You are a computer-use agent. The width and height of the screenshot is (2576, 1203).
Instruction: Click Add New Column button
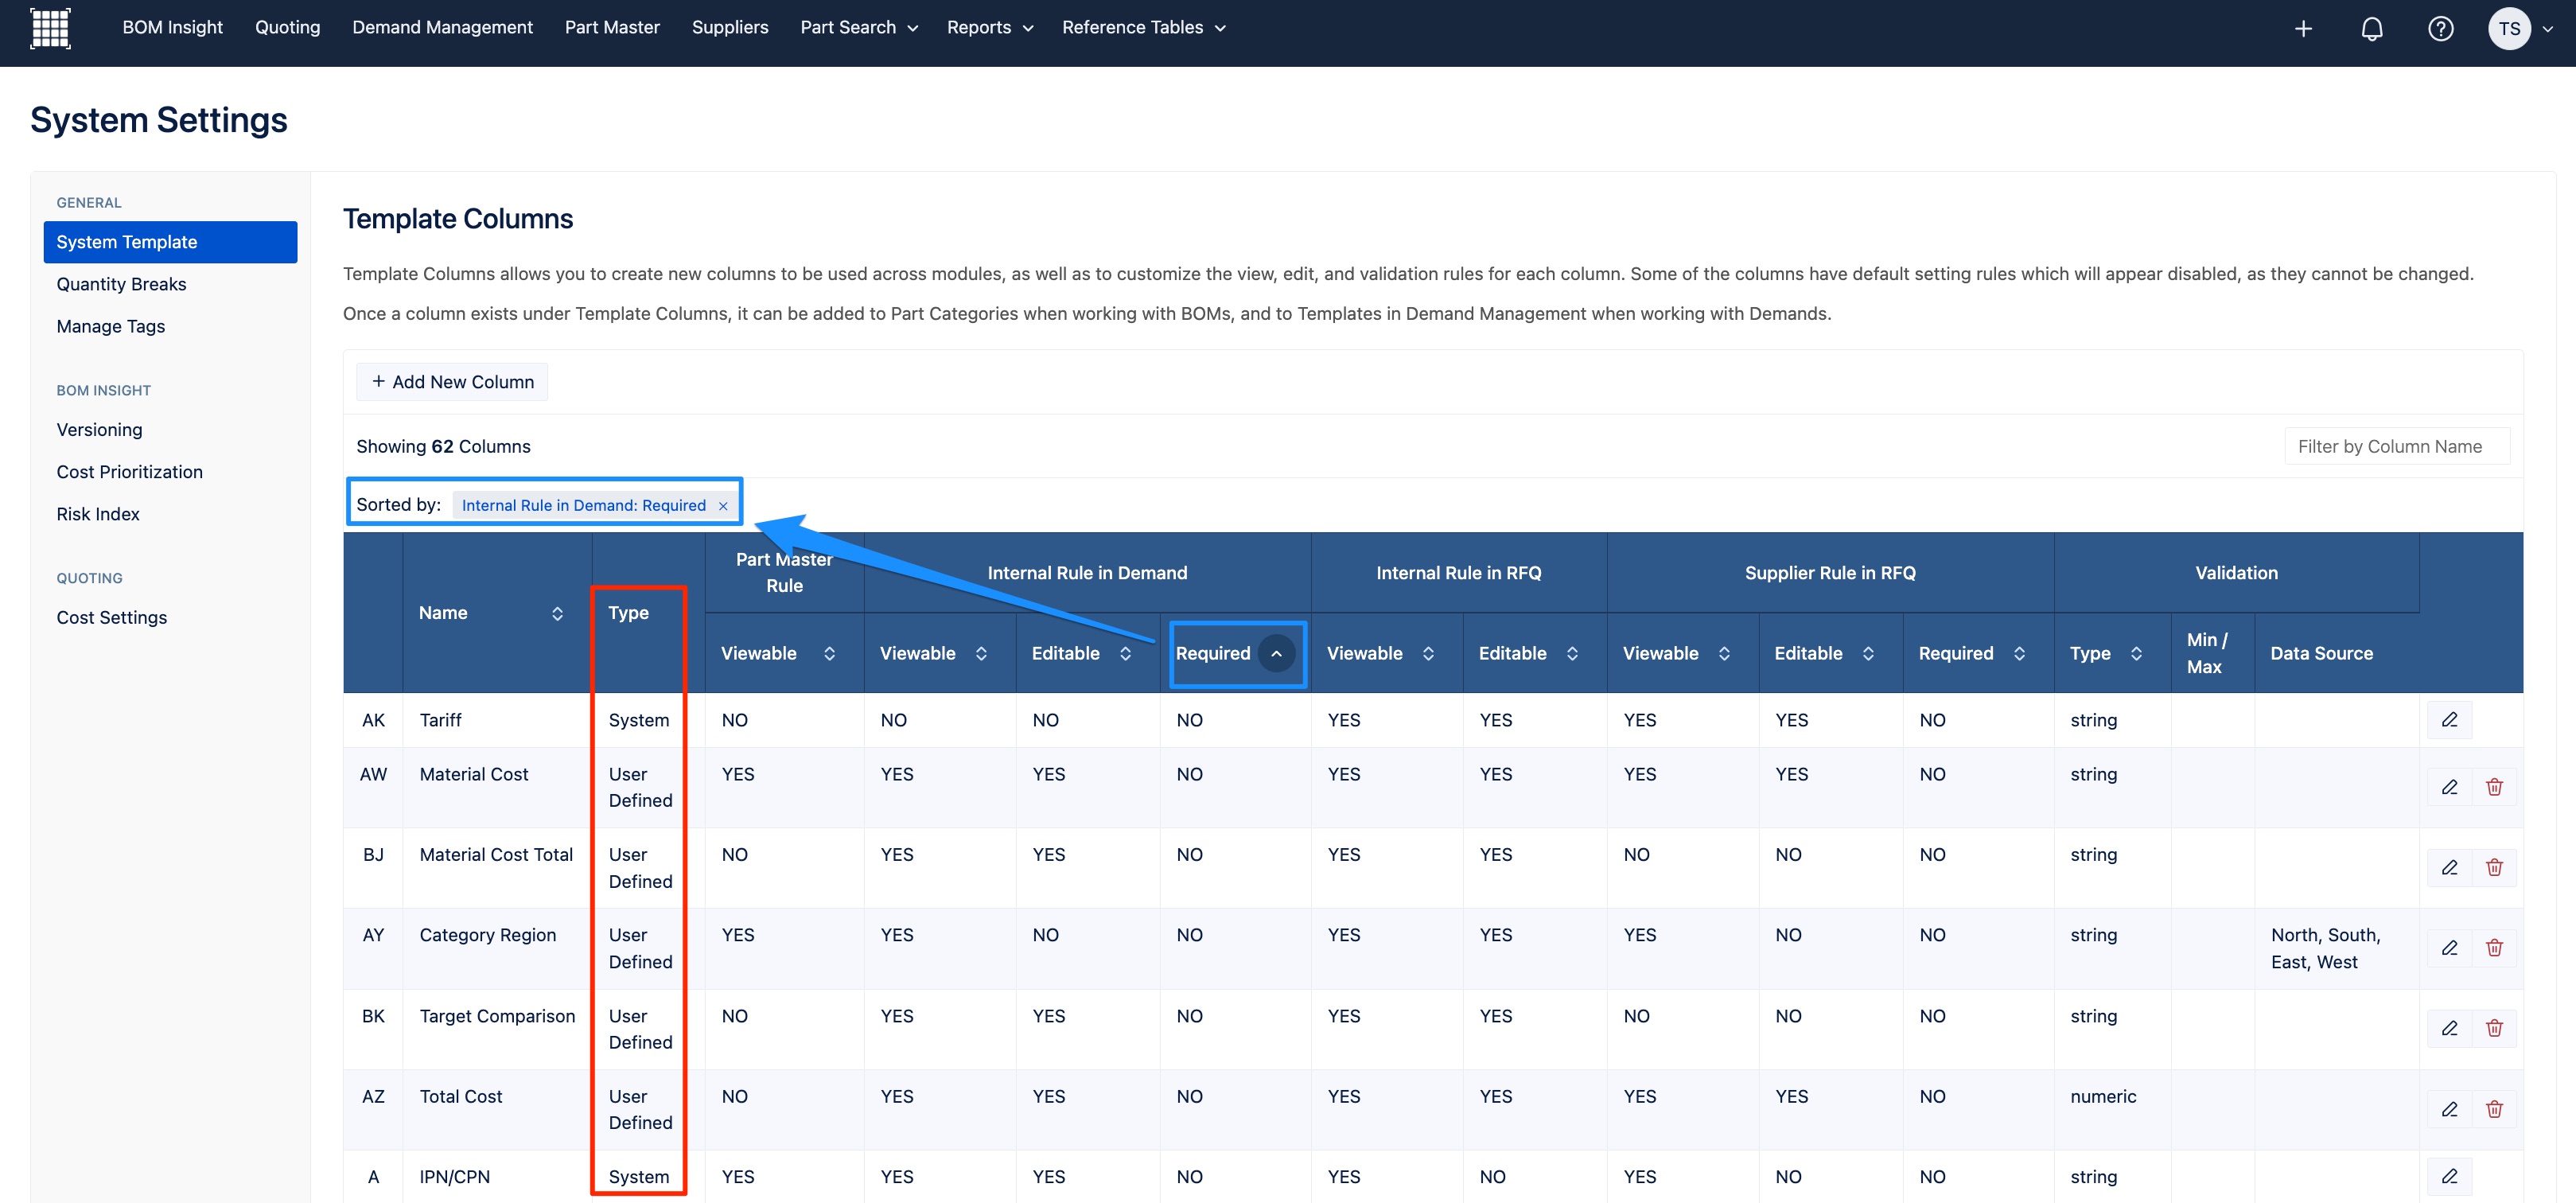coord(452,382)
